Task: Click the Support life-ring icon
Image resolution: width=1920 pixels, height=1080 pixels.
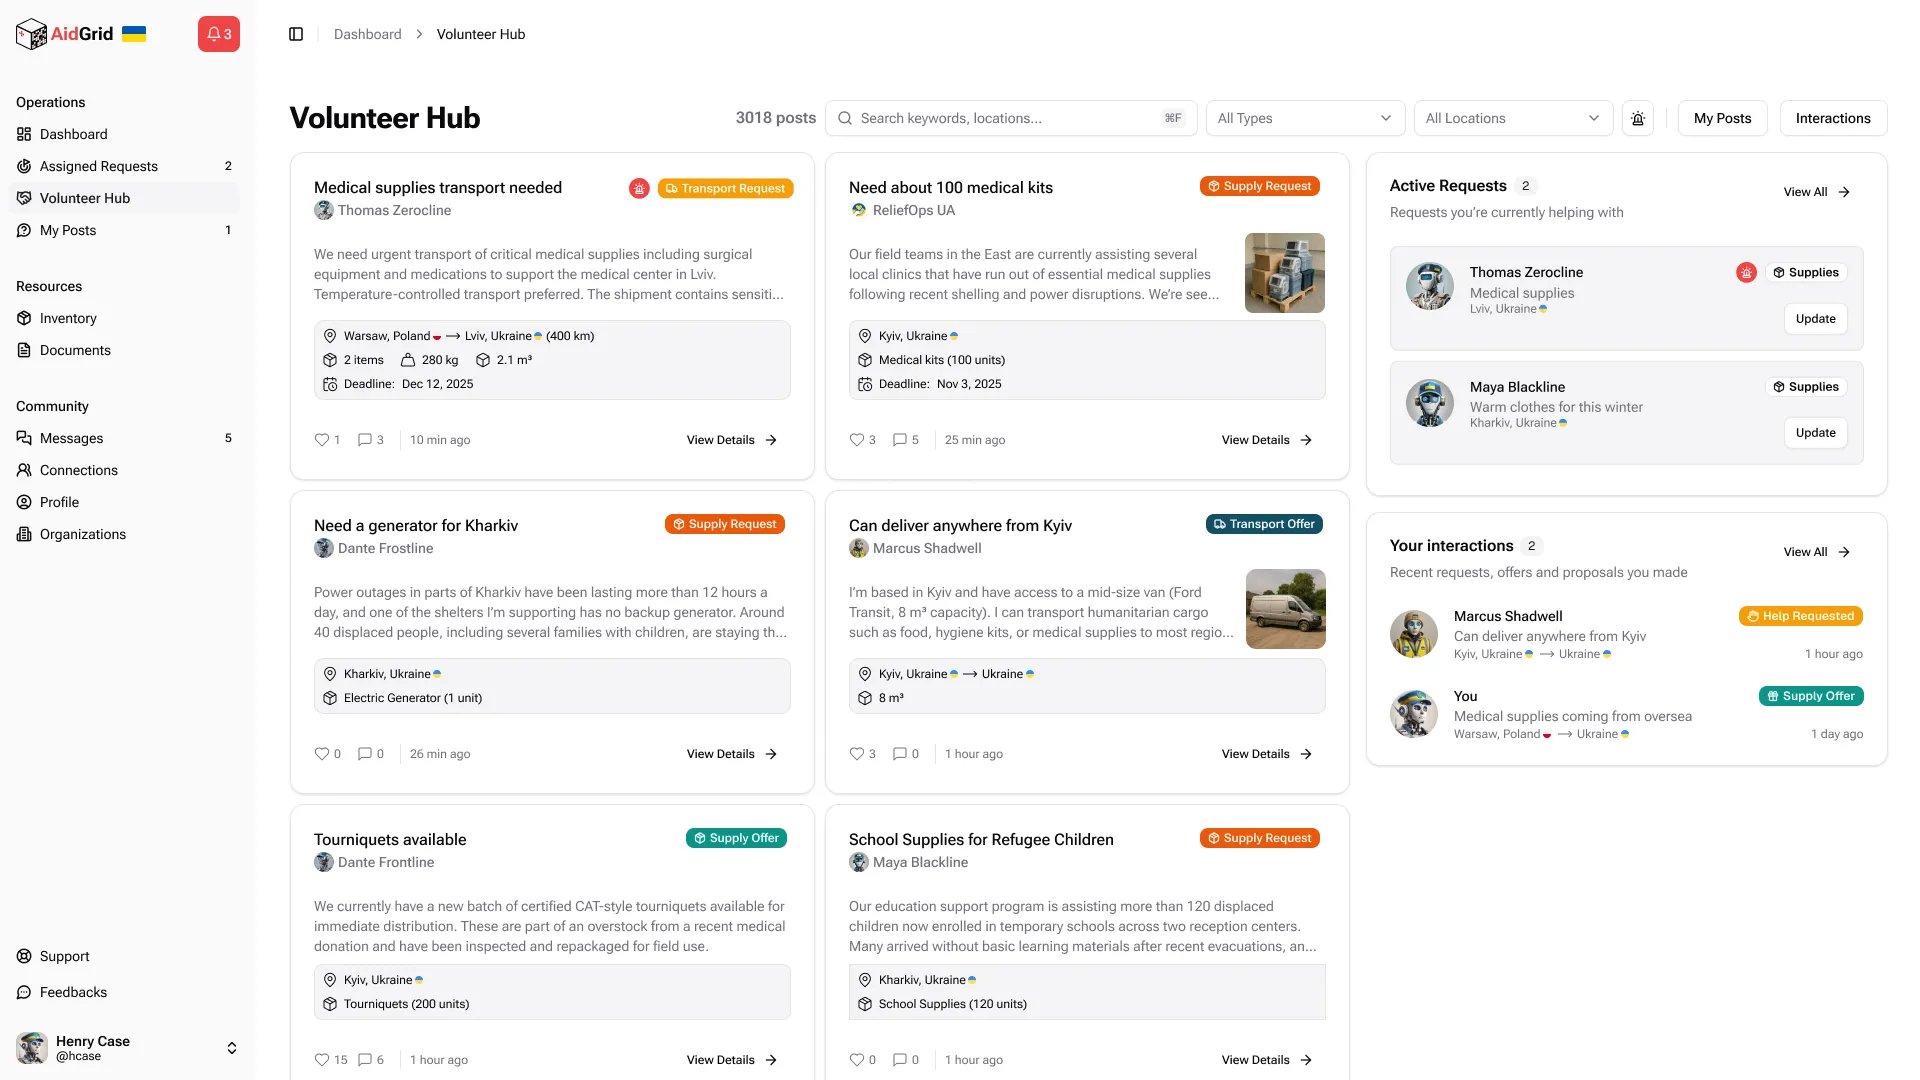Action: tap(24, 956)
